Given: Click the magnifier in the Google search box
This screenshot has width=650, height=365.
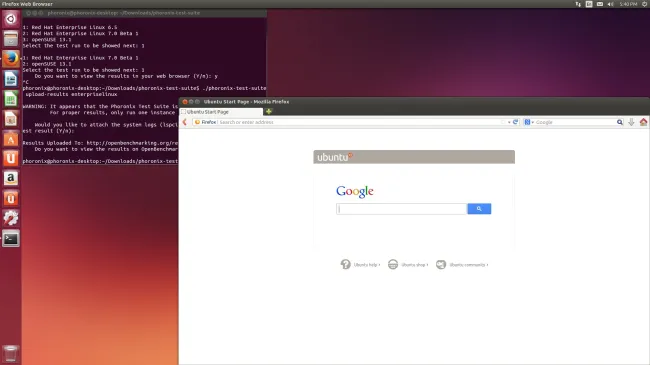Looking at the screenshot, I should tap(620, 122).
